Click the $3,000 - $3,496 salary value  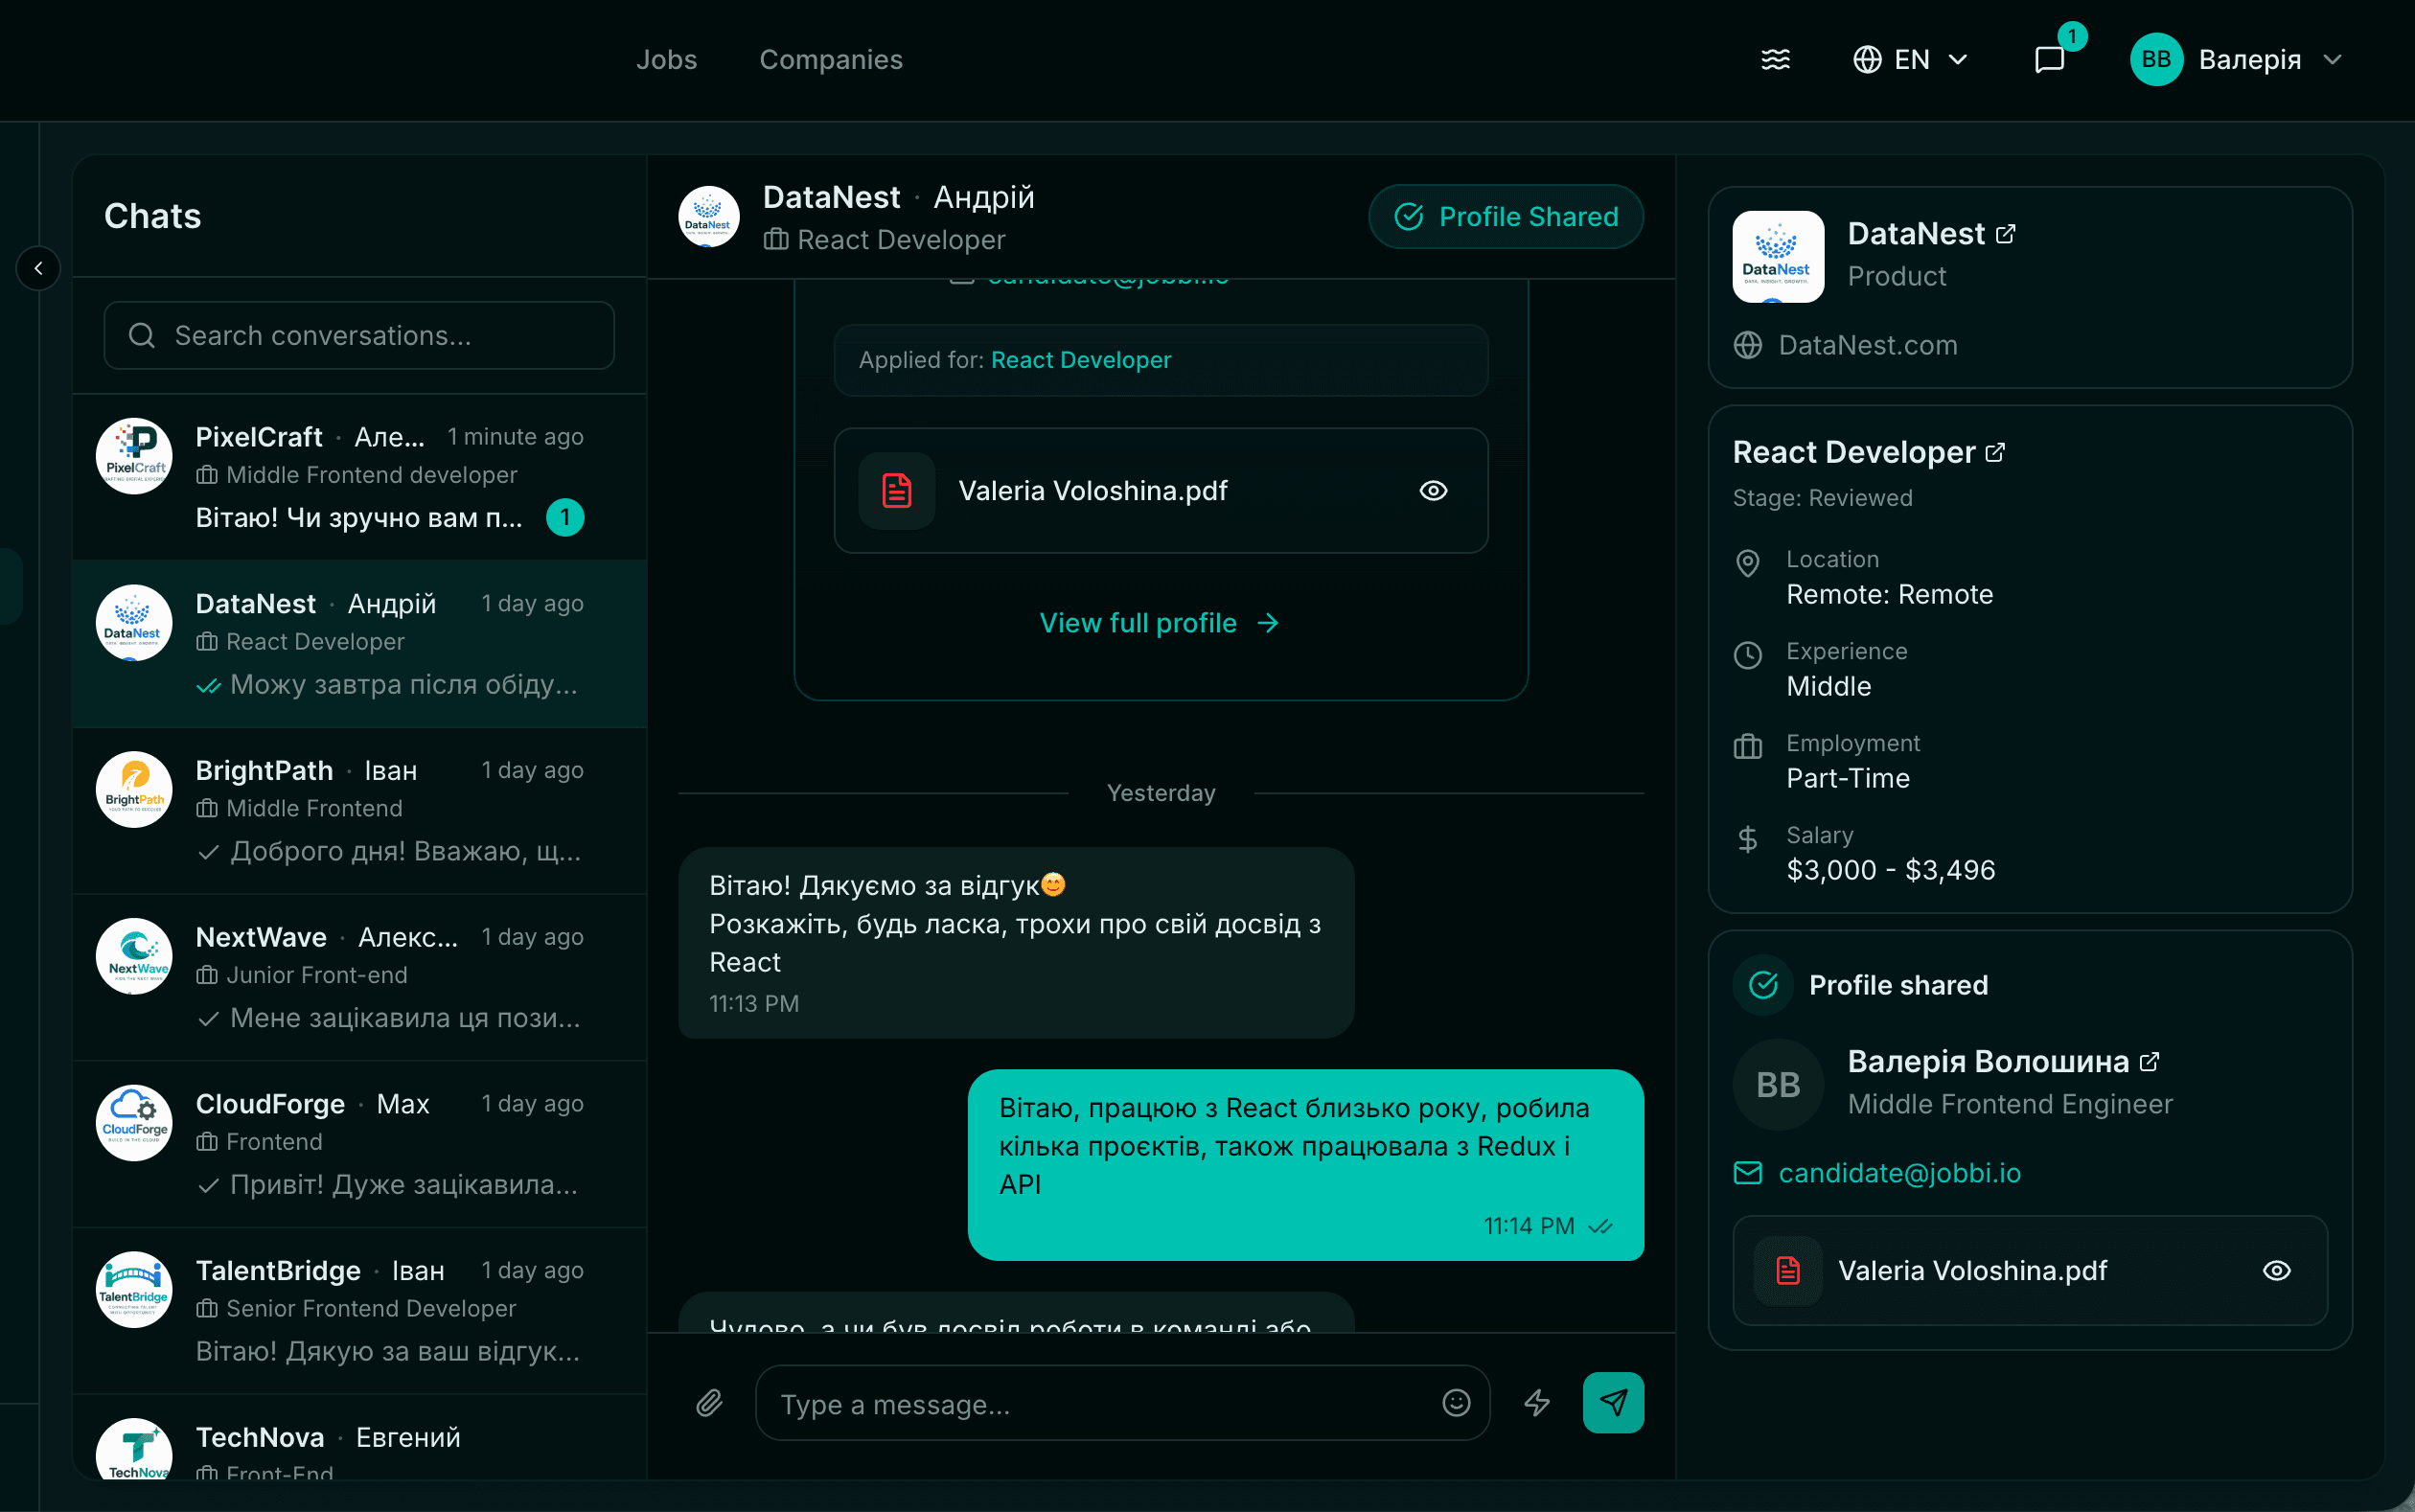[1890, 870]
